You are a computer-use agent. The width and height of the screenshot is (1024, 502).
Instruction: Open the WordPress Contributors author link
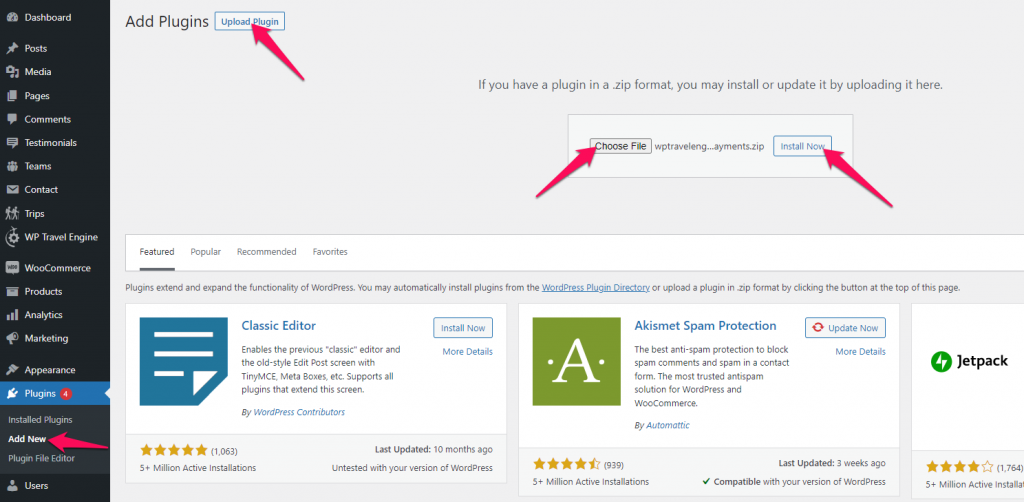coord(299,412)
